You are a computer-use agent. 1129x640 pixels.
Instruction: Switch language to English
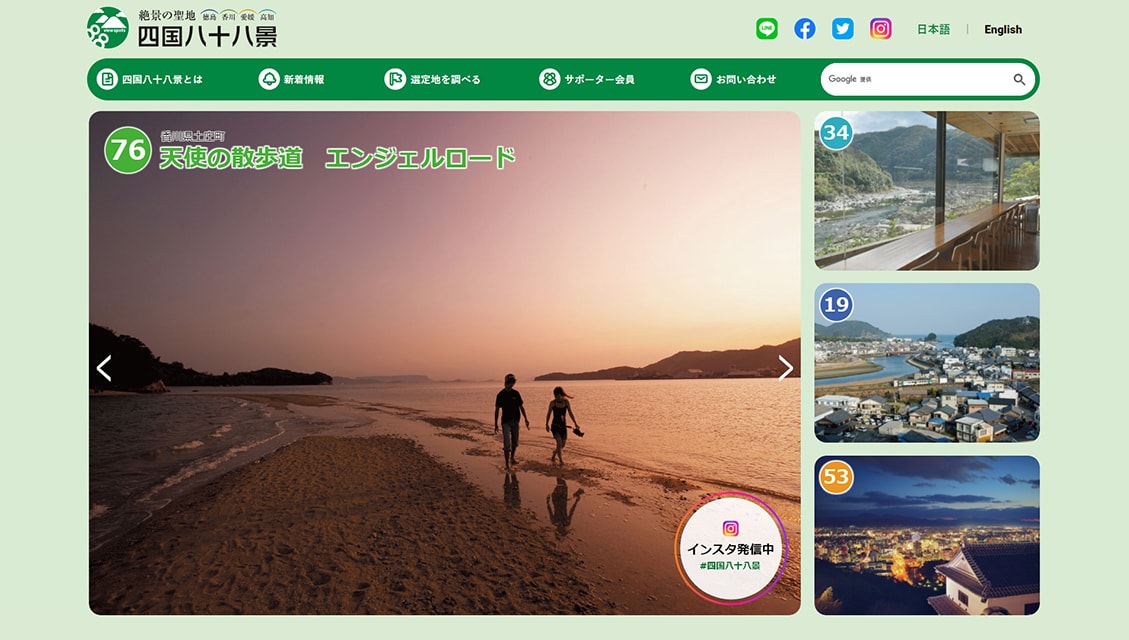[x=1002, y=30]
